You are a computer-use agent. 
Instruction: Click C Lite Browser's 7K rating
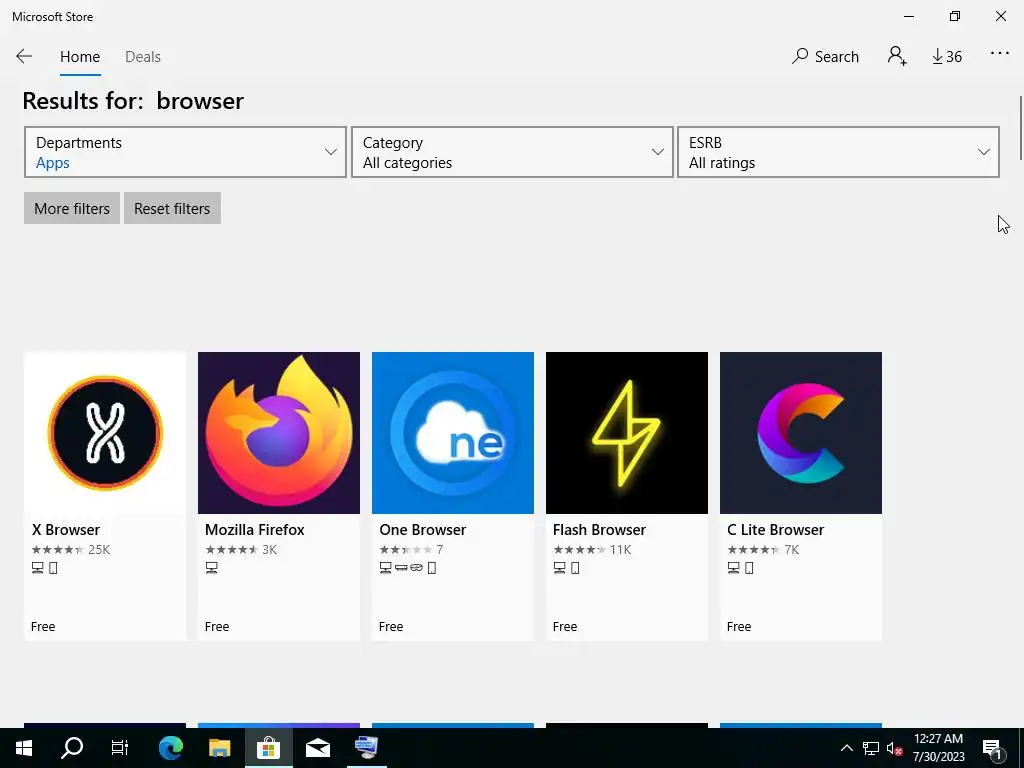pyautogui.click(x=763, y=550)
